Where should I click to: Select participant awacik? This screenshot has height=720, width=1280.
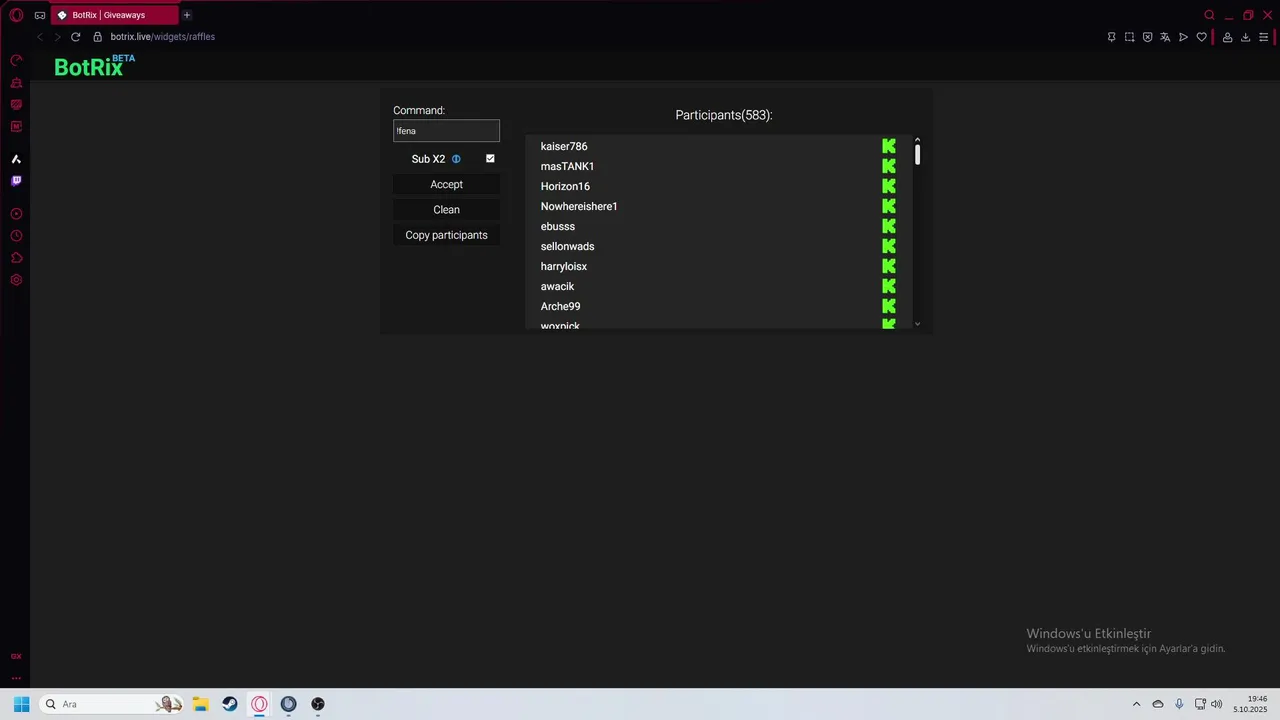point(557,286)
